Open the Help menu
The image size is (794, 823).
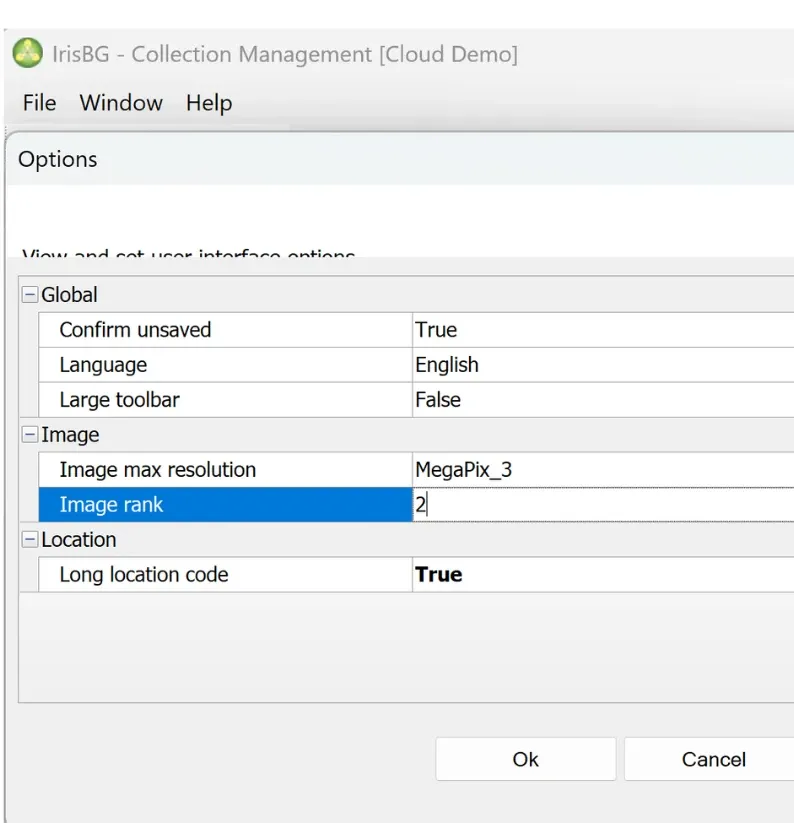click(209, 103)
